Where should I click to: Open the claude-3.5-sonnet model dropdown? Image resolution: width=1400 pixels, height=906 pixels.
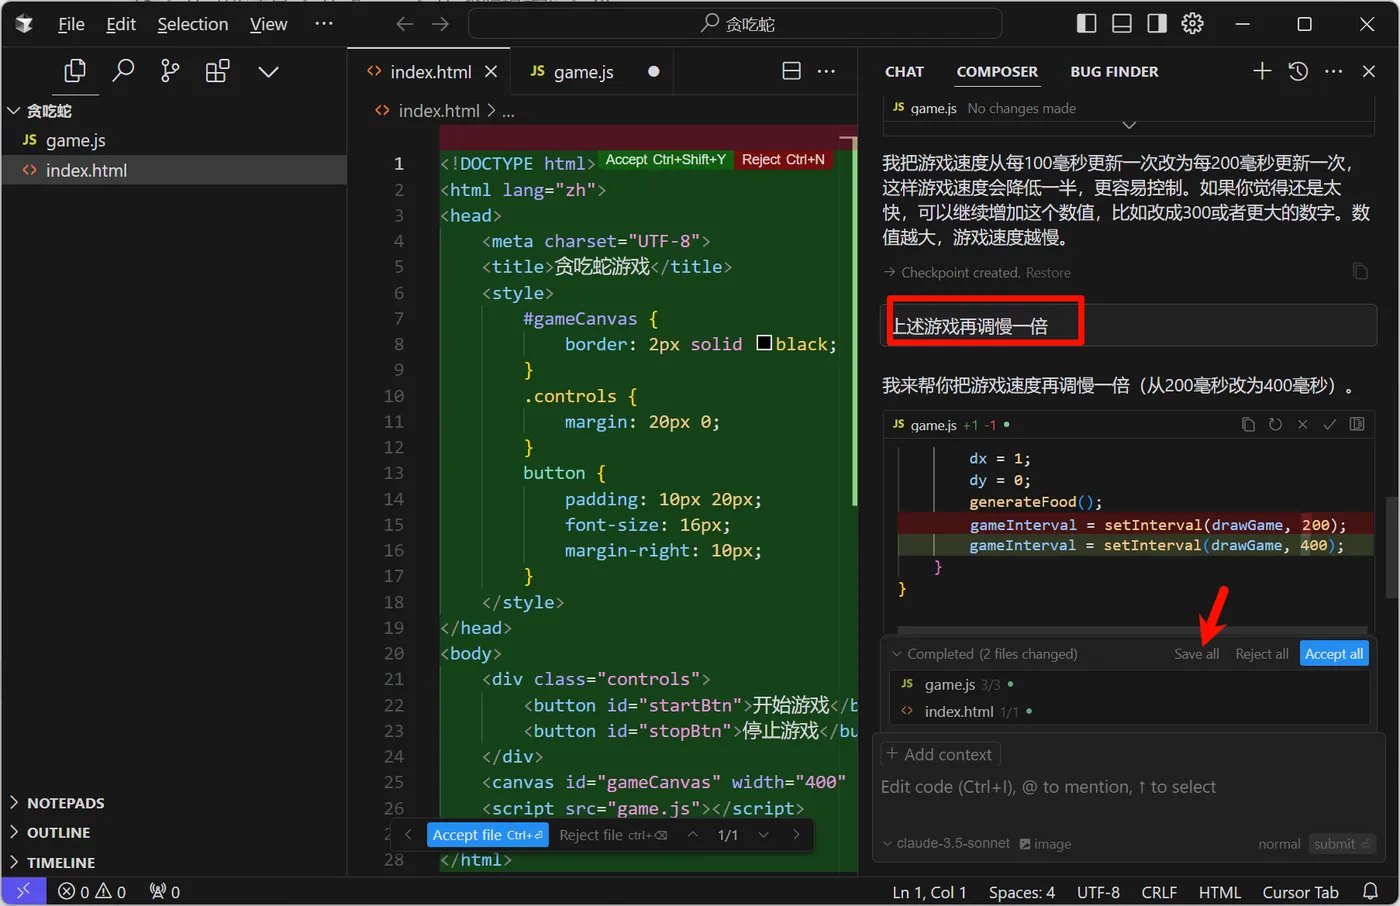pos(946,843)
